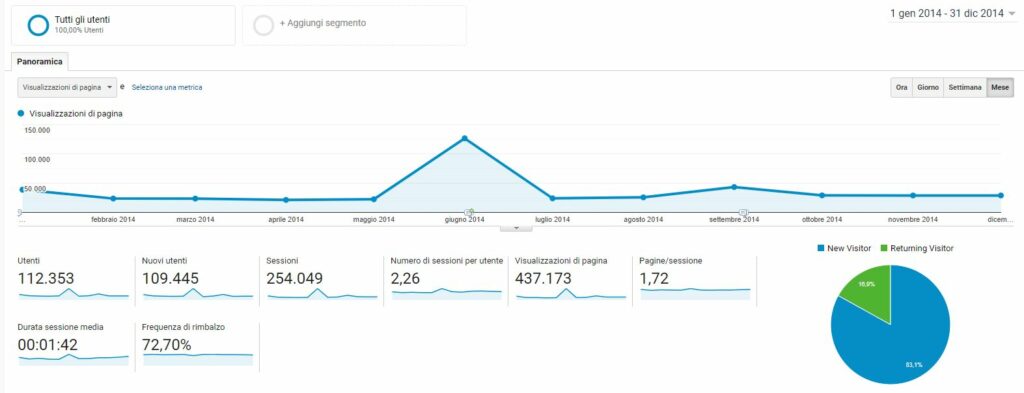Click the Utenti sparkline chart
Viewport: 1024px width, 393px height.
[x=74, y=293]
